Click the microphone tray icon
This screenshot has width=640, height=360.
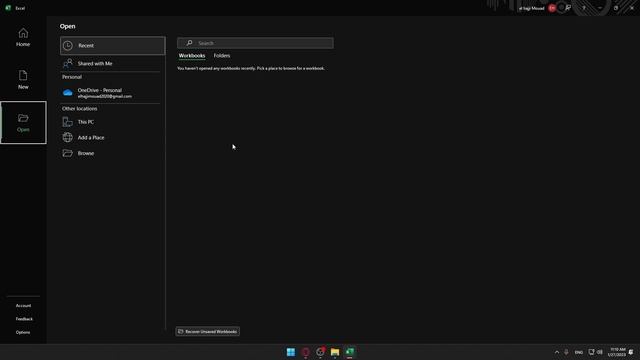[x=566, y=352]
